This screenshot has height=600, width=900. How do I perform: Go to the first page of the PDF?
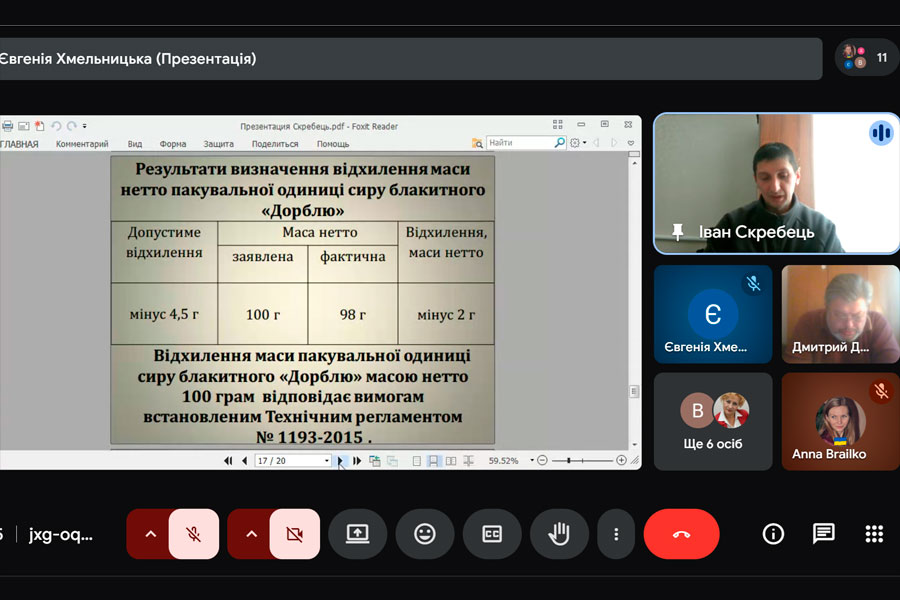coord(228,460)
